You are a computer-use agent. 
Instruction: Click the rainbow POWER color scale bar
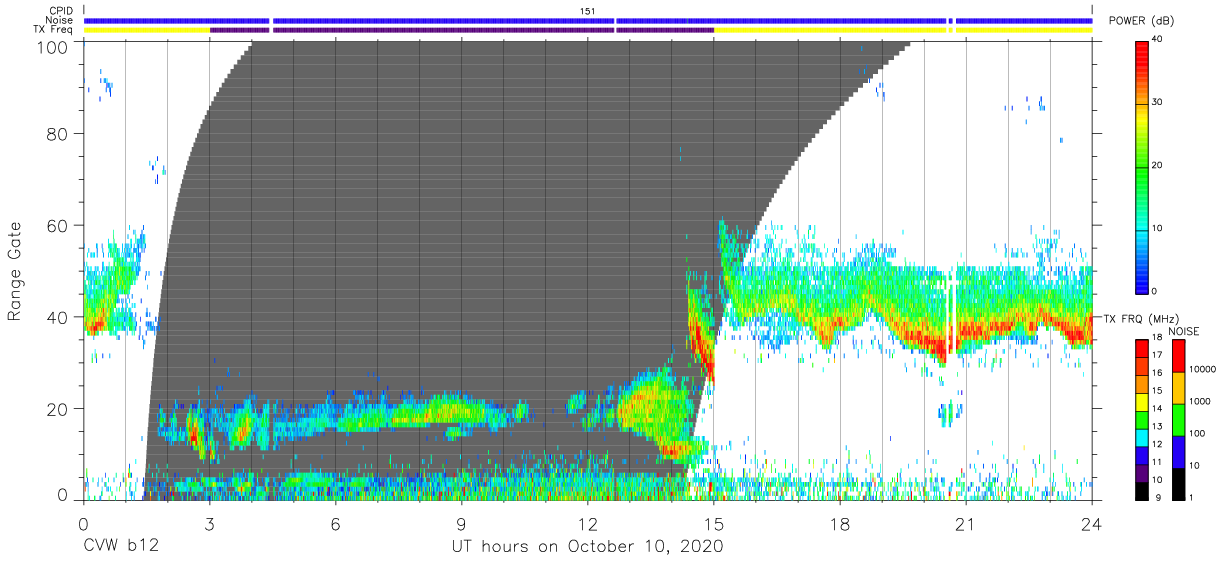point(1144,166)
